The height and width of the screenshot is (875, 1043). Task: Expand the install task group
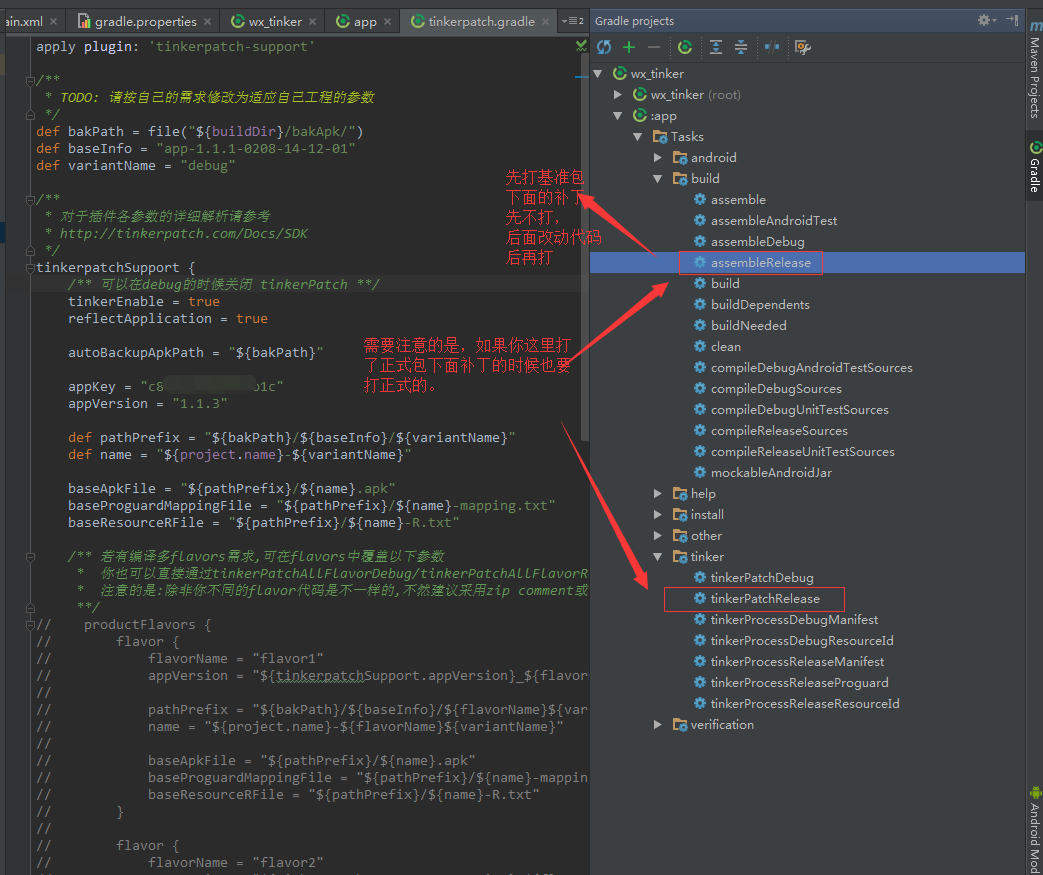click(658, 514)
